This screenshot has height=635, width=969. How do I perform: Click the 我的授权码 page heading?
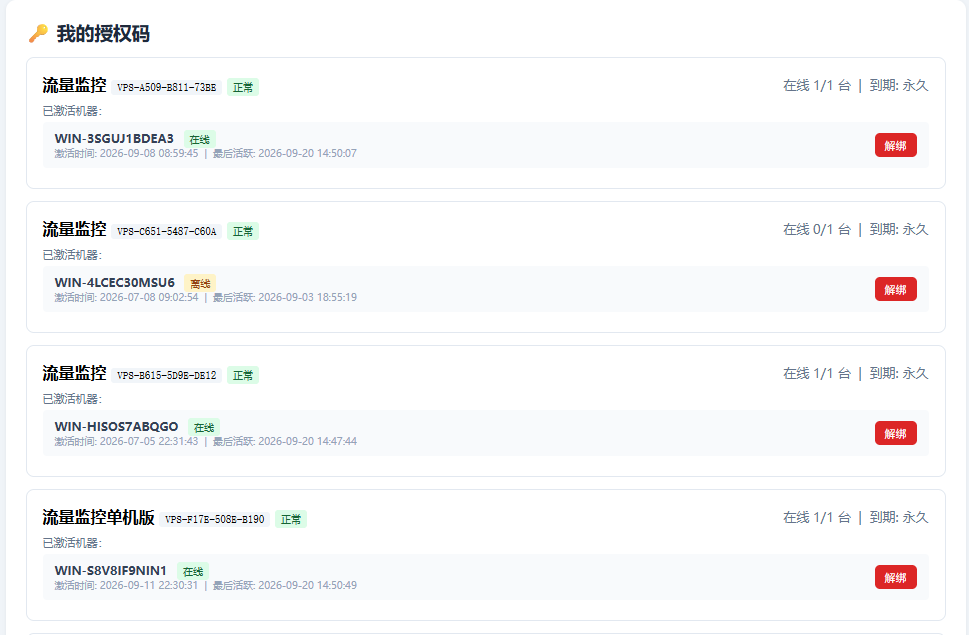103,33
